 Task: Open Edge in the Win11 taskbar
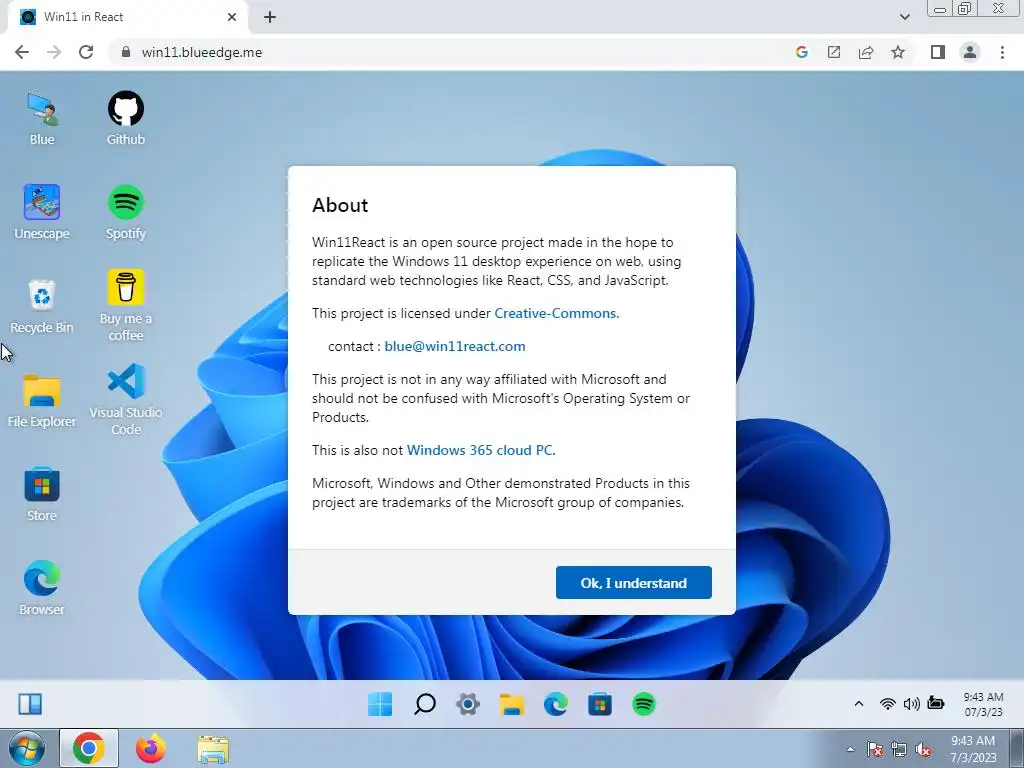tap(556, 704)
